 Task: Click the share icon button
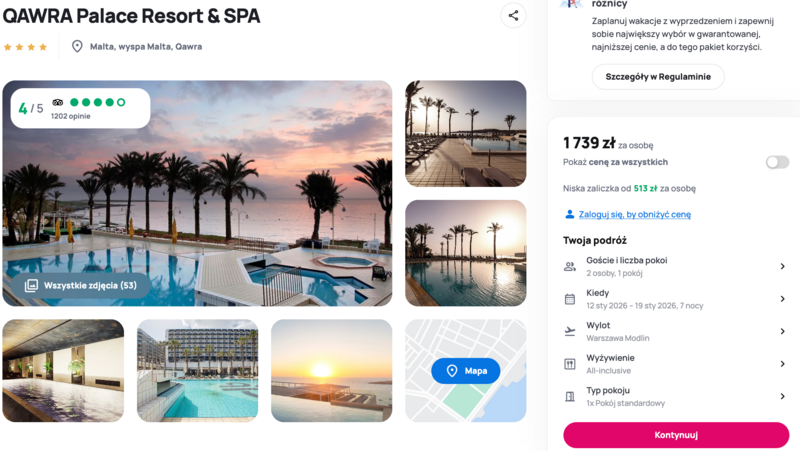click(x=513, y=16)
